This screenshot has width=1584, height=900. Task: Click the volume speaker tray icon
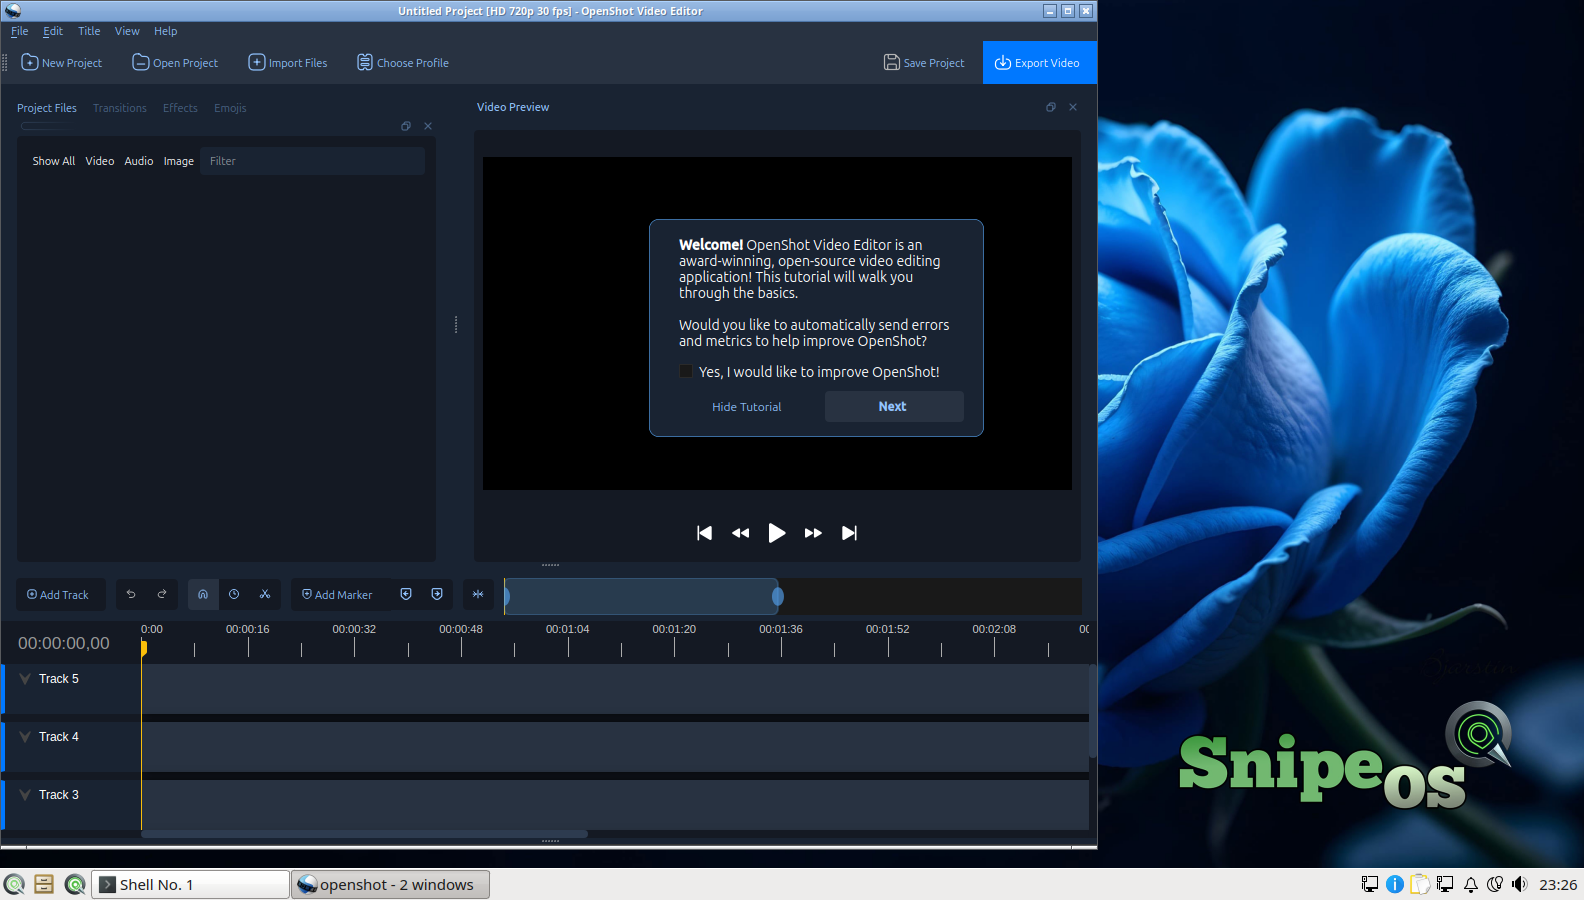tap(1520, 884)
